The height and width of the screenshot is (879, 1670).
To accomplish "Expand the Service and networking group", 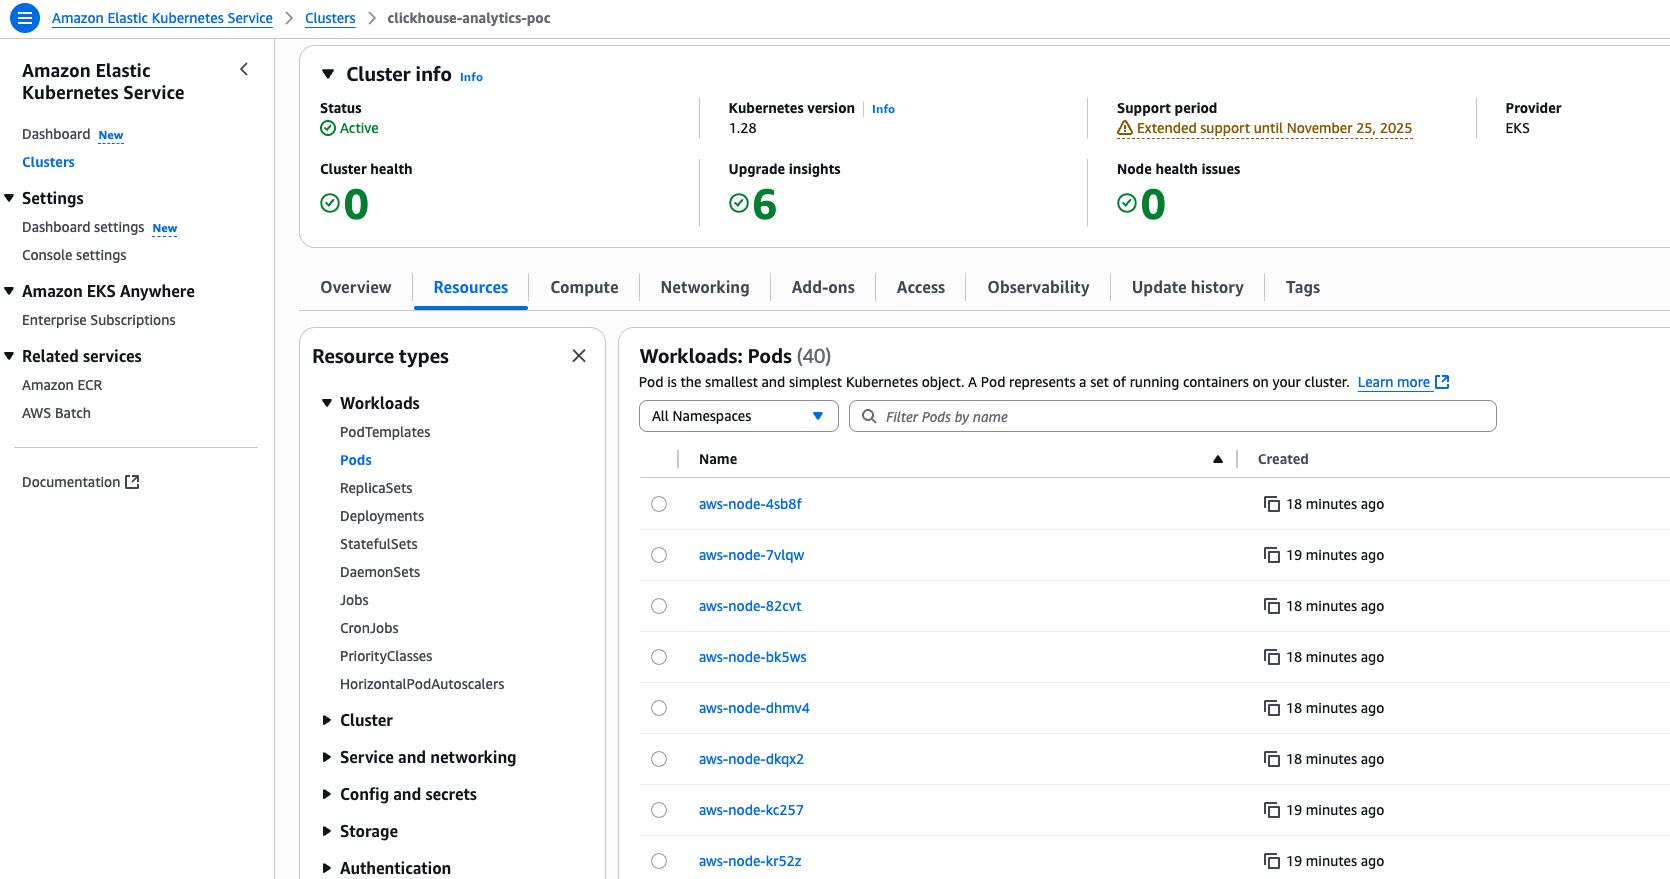I will [x=326, y=757].
